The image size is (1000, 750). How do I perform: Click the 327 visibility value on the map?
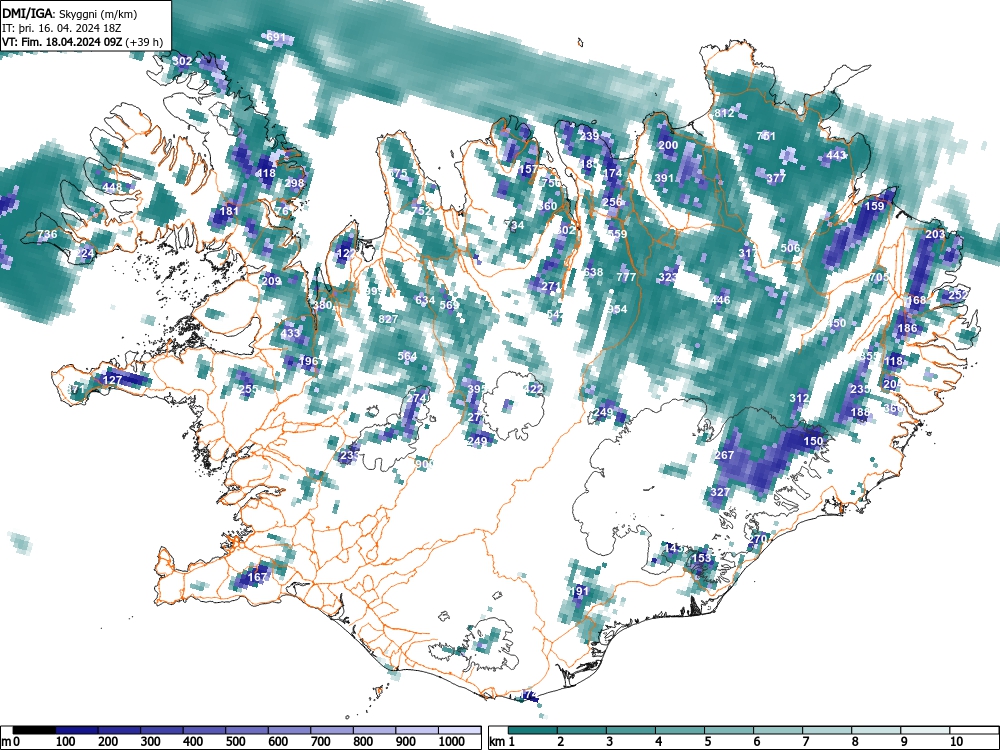tap(720, 492)
